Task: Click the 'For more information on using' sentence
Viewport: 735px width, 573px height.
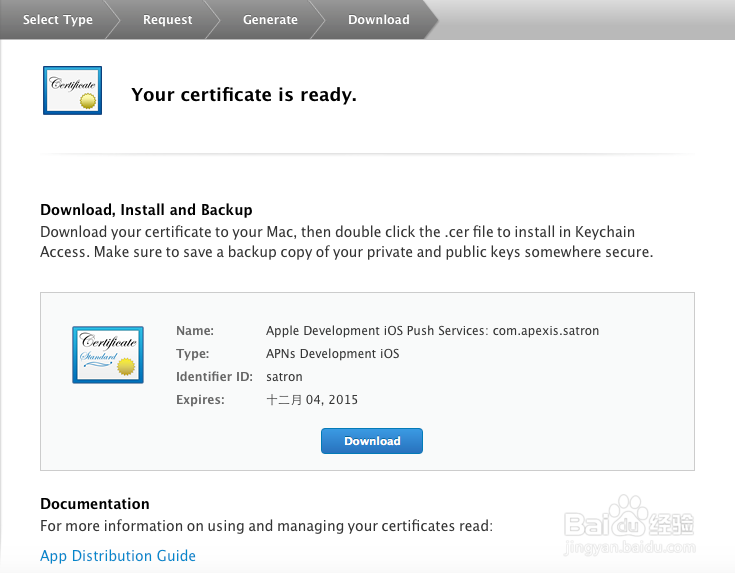Action: click(x=266, y=526)
